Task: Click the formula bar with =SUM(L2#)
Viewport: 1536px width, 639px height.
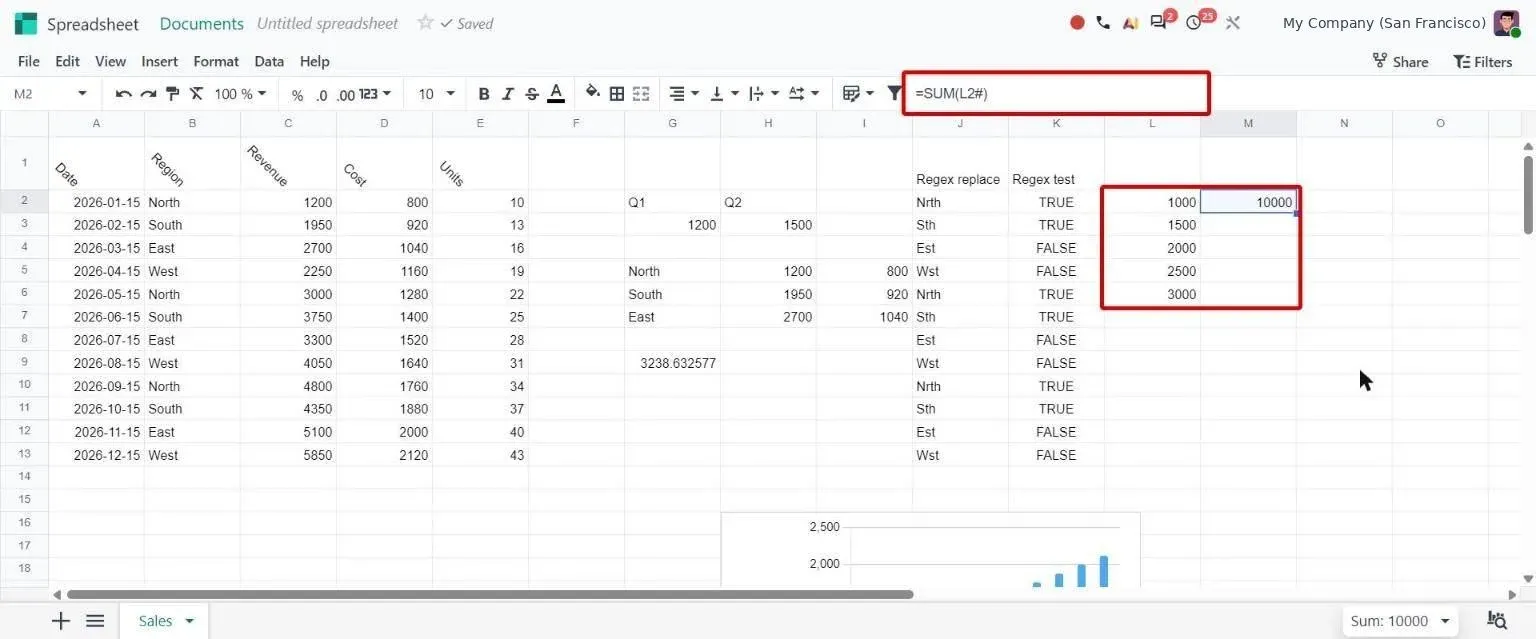Action: point(1056,94)
